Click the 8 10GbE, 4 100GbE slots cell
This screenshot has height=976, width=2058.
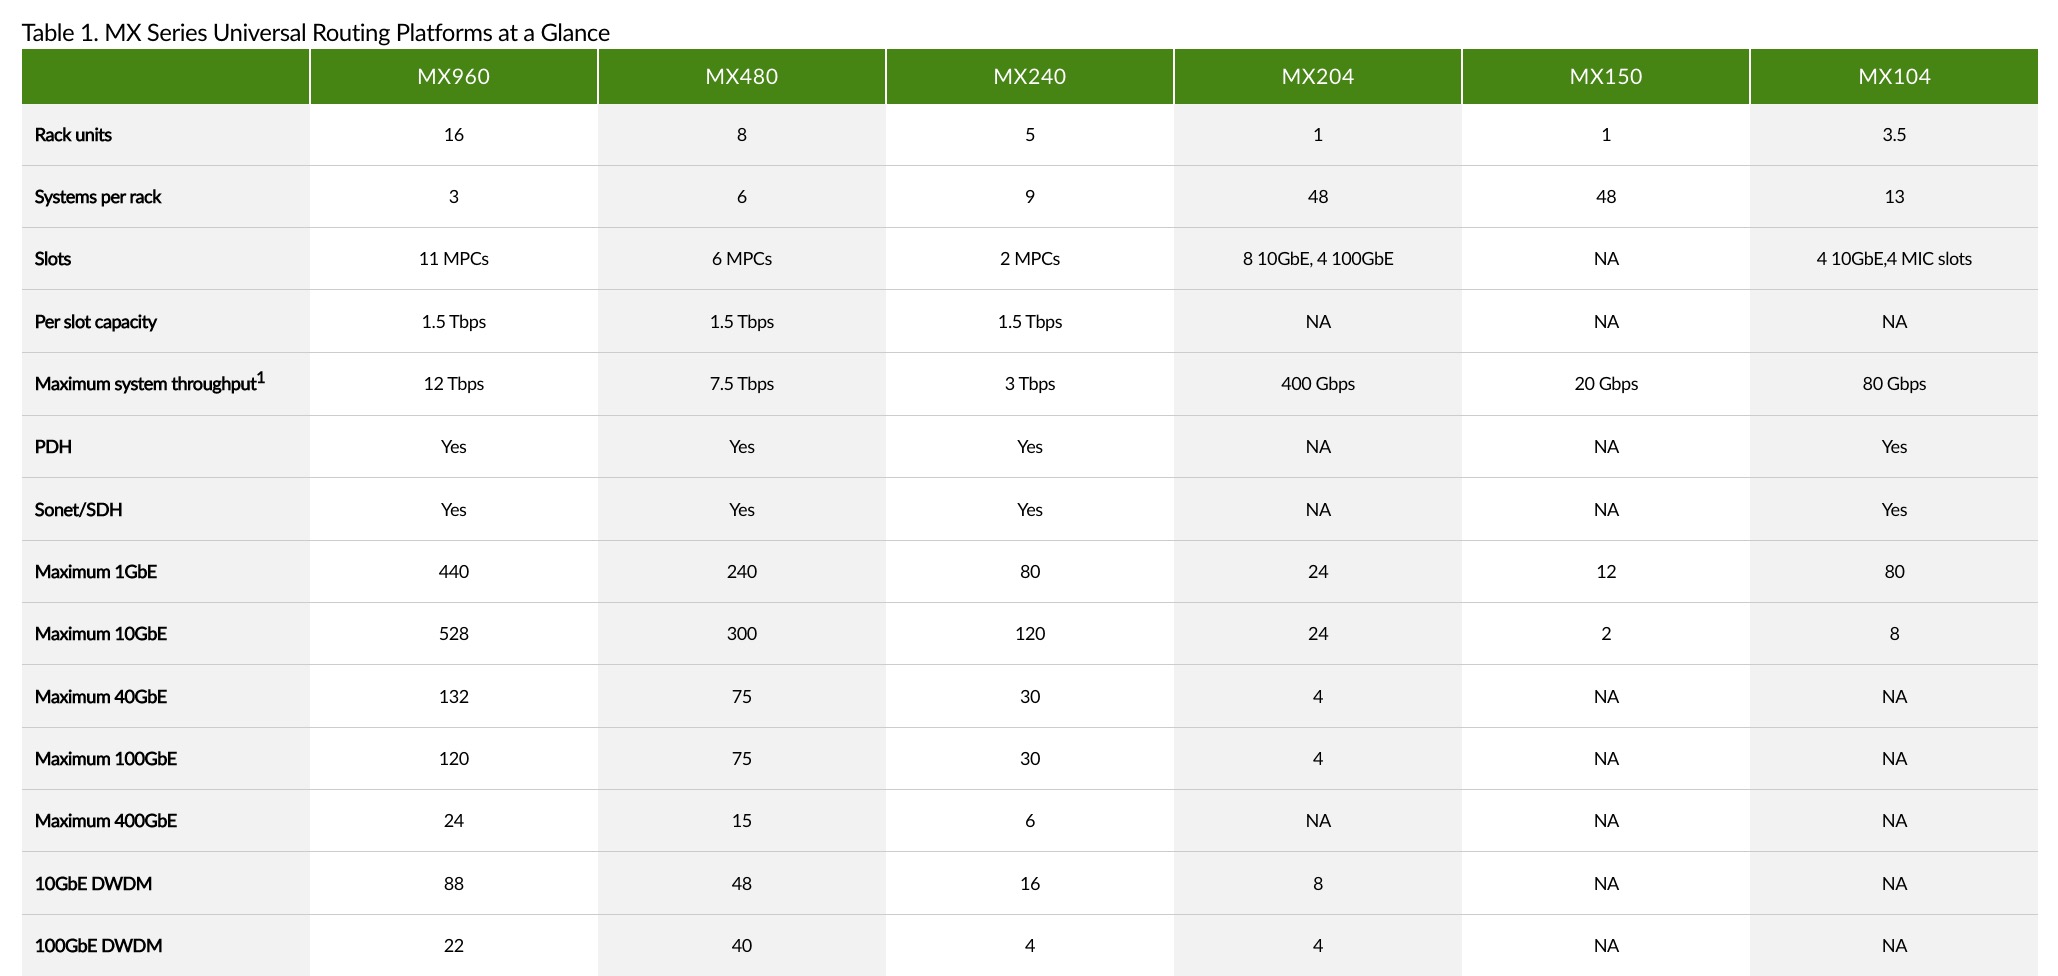(1318, 259)
